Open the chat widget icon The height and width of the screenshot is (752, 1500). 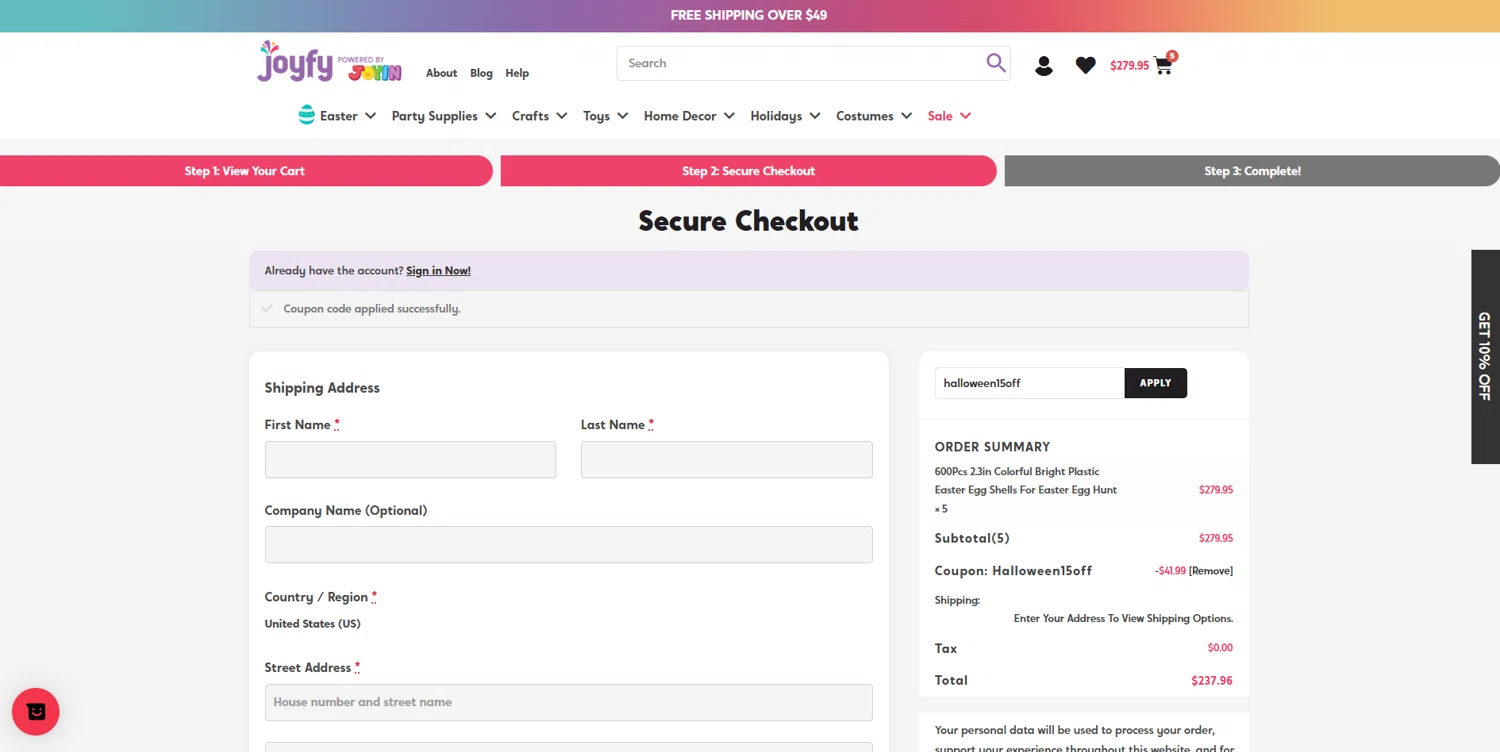pyautogui.click(x=36, y=712)
